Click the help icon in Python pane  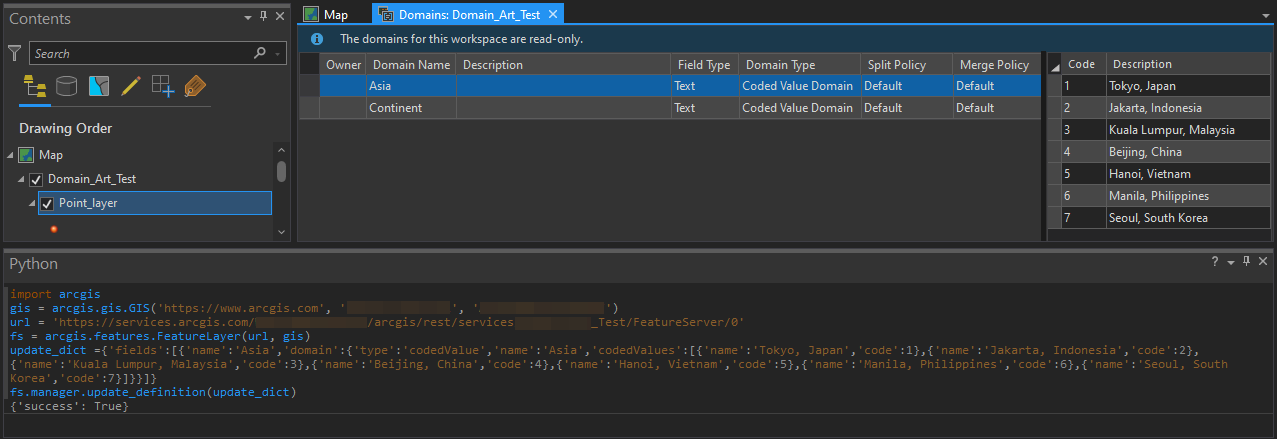coord(1215,262)
